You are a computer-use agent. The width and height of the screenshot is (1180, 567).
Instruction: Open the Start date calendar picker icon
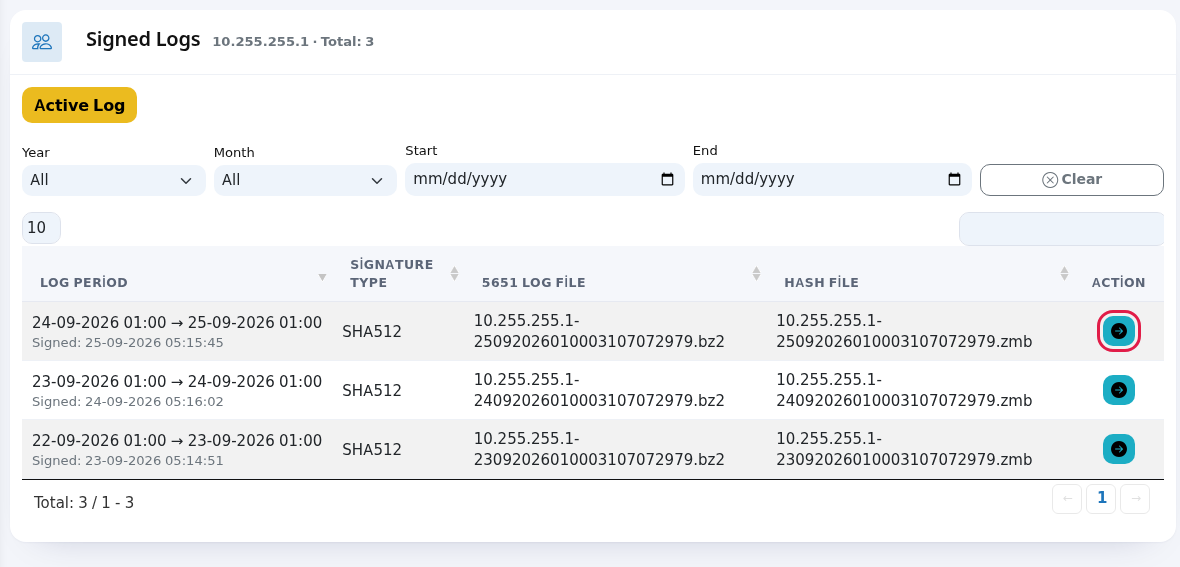coord(667,179)
